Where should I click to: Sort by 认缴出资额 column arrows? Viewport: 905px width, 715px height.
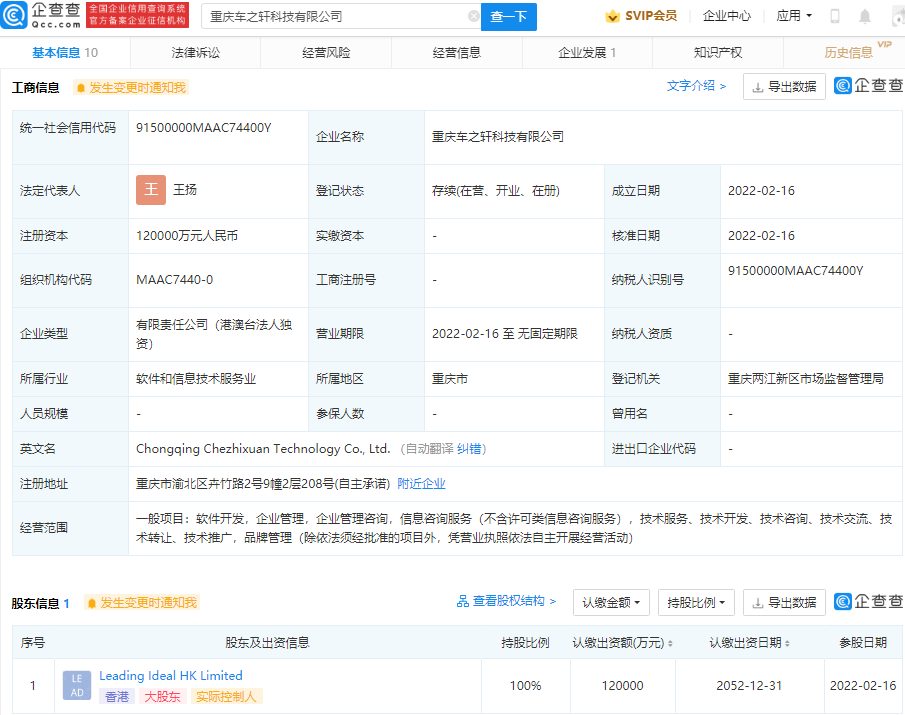click(670, 643)
